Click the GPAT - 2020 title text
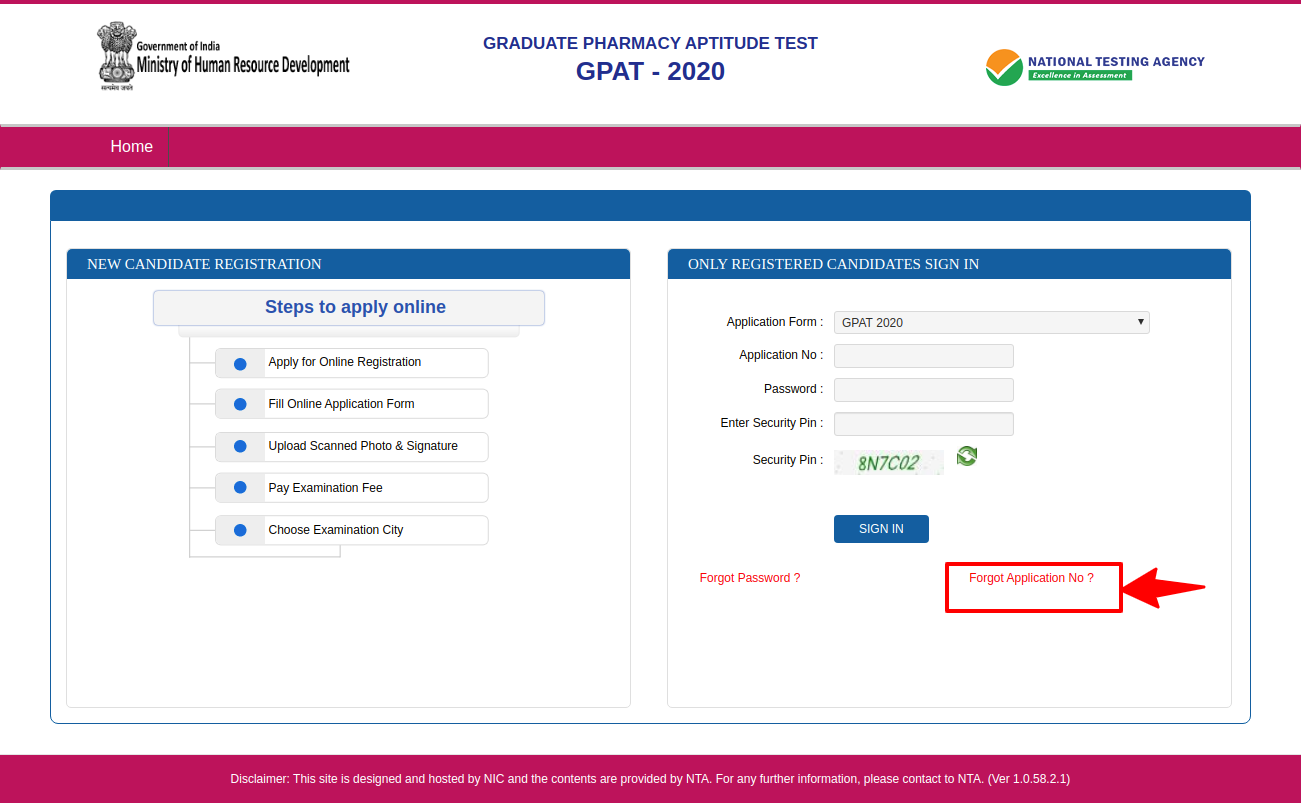Viewport: 1301px width, 803px height. pyautogui.click(x=650, y=72)
